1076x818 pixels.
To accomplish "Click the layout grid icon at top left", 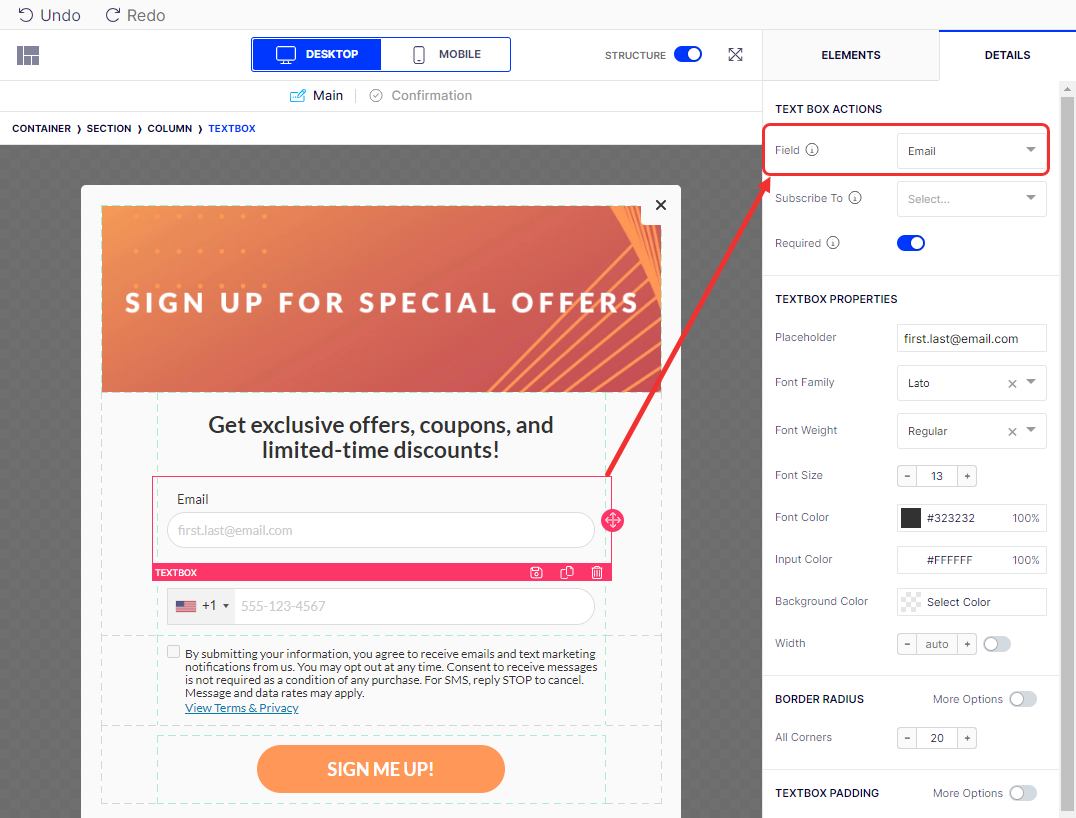I will pos(28,56).
